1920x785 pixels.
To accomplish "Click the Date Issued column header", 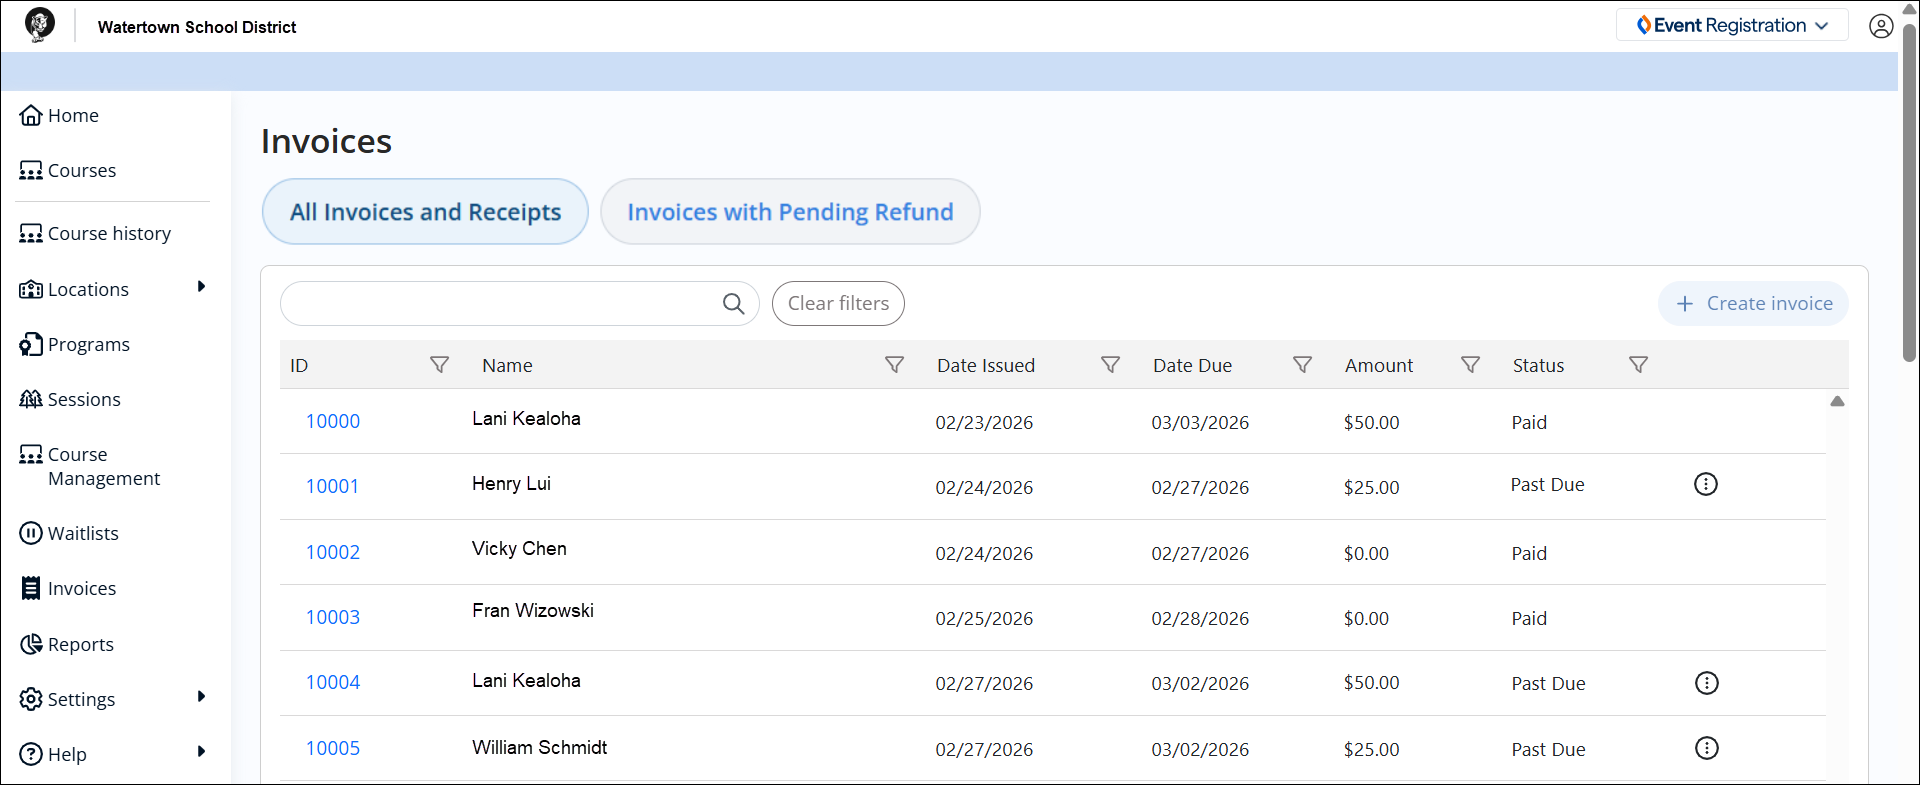I will (986, 366).
